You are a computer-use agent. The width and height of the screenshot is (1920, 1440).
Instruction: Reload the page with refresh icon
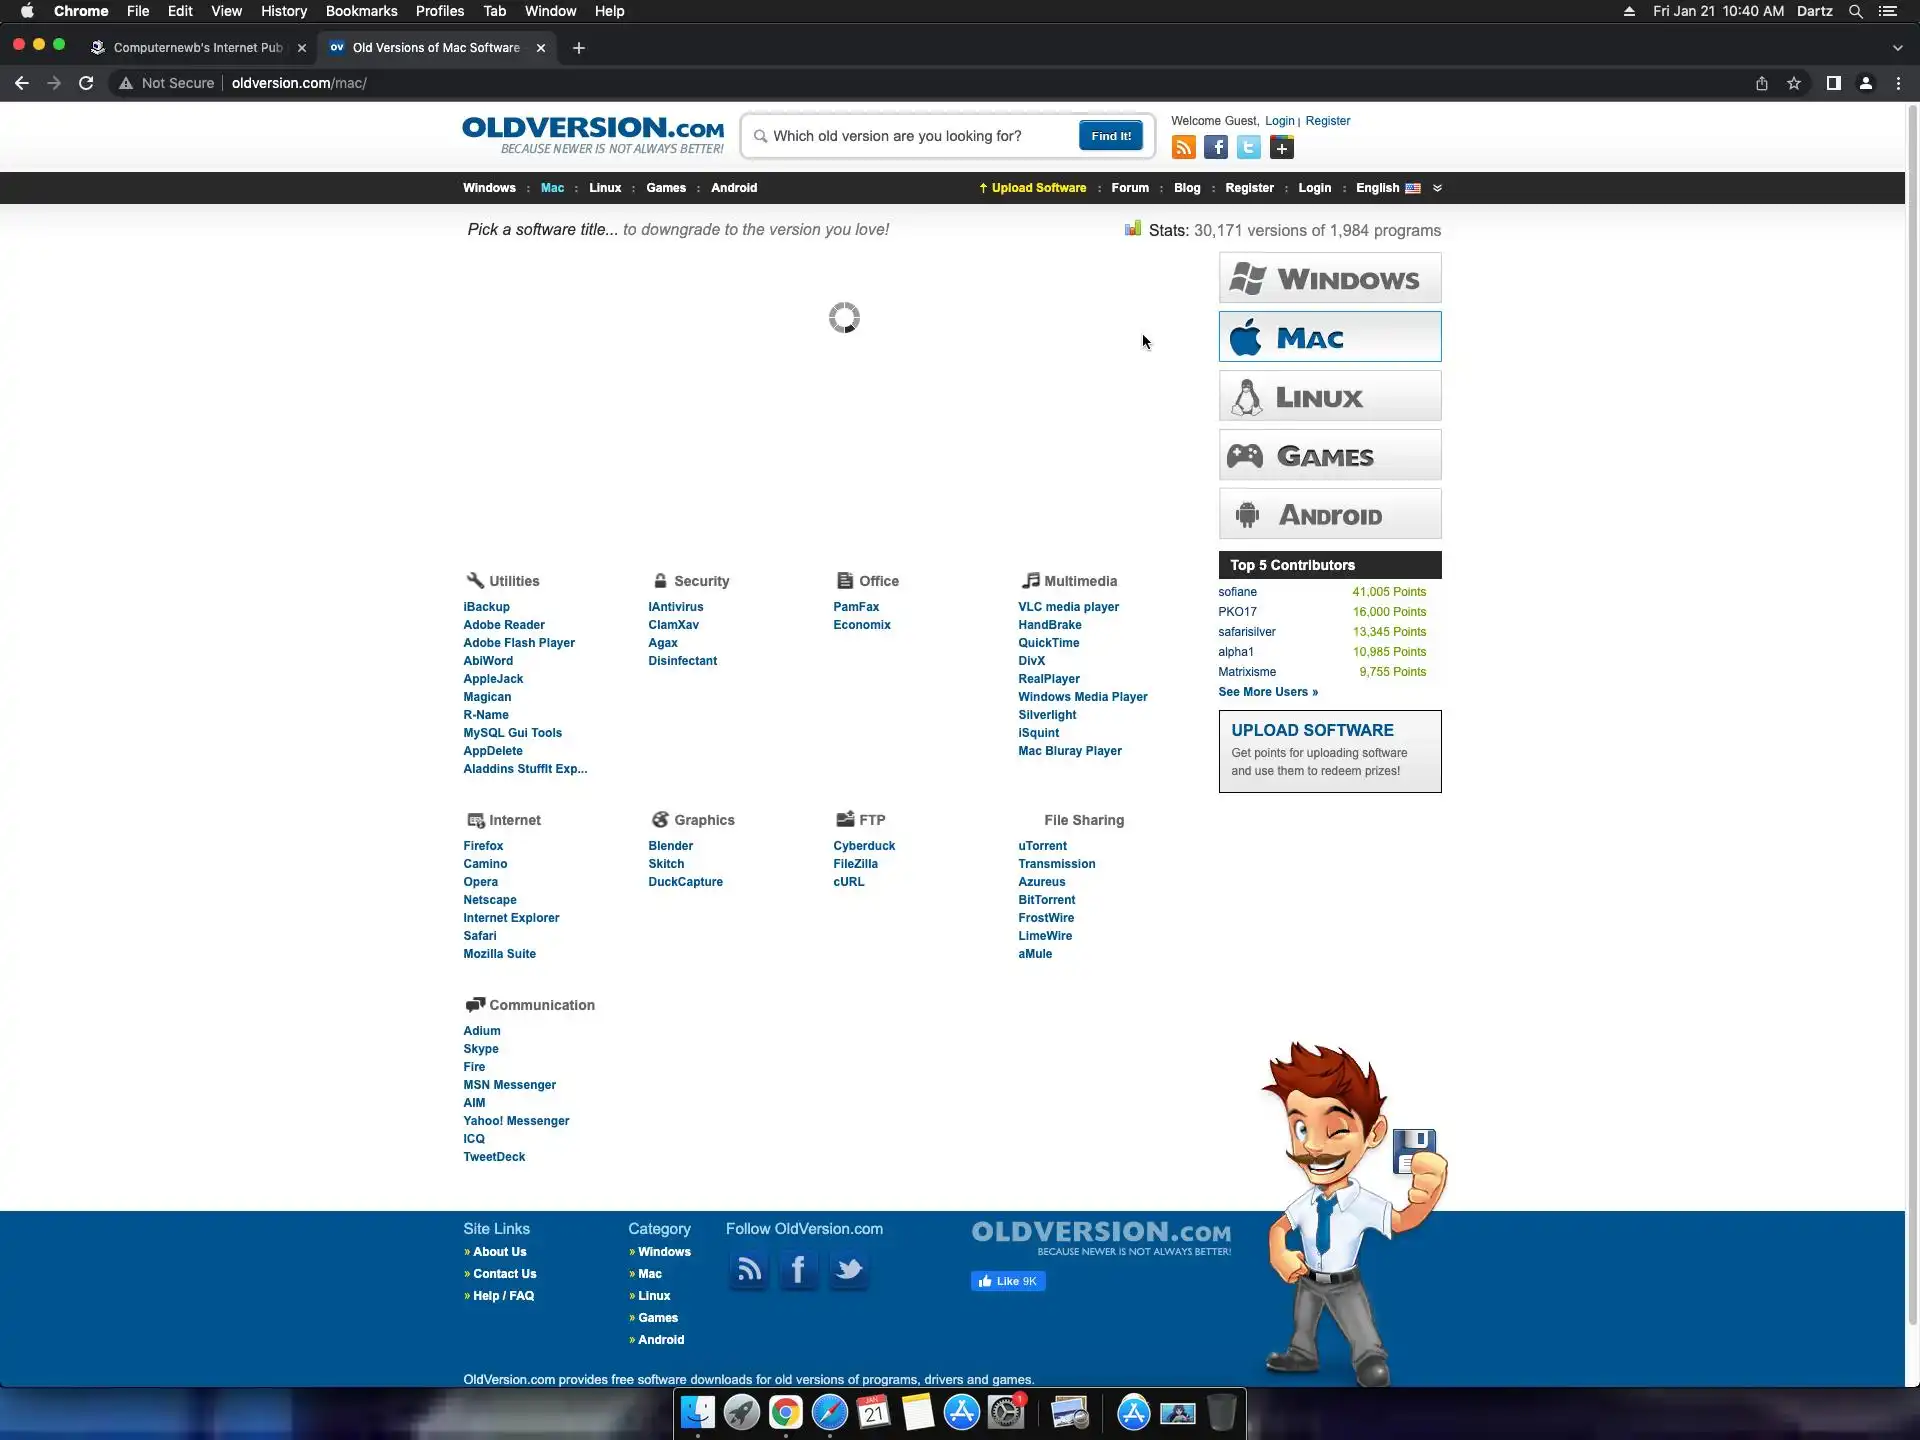pyautogui.click(x=86, y=83)
